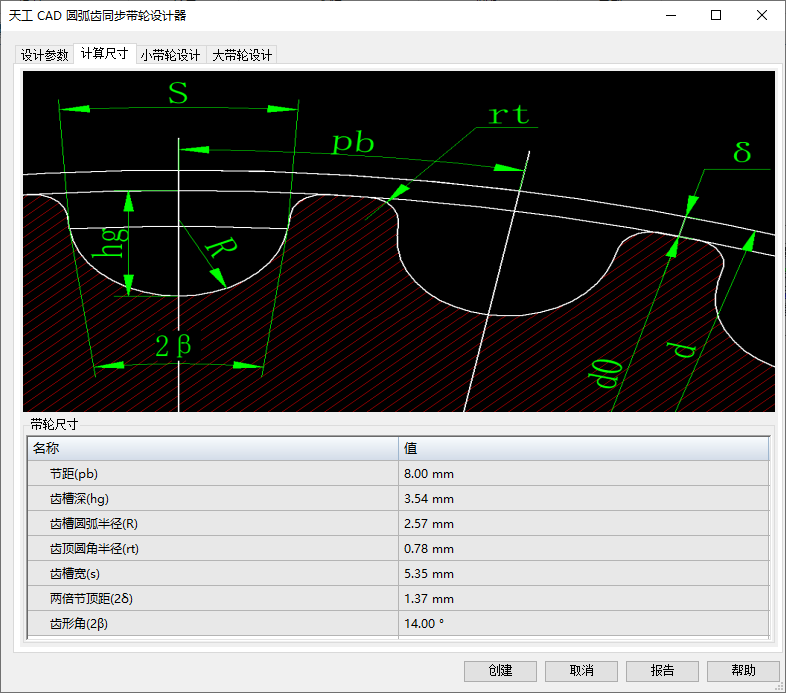Click the 名称 column header

click(212, 448)
